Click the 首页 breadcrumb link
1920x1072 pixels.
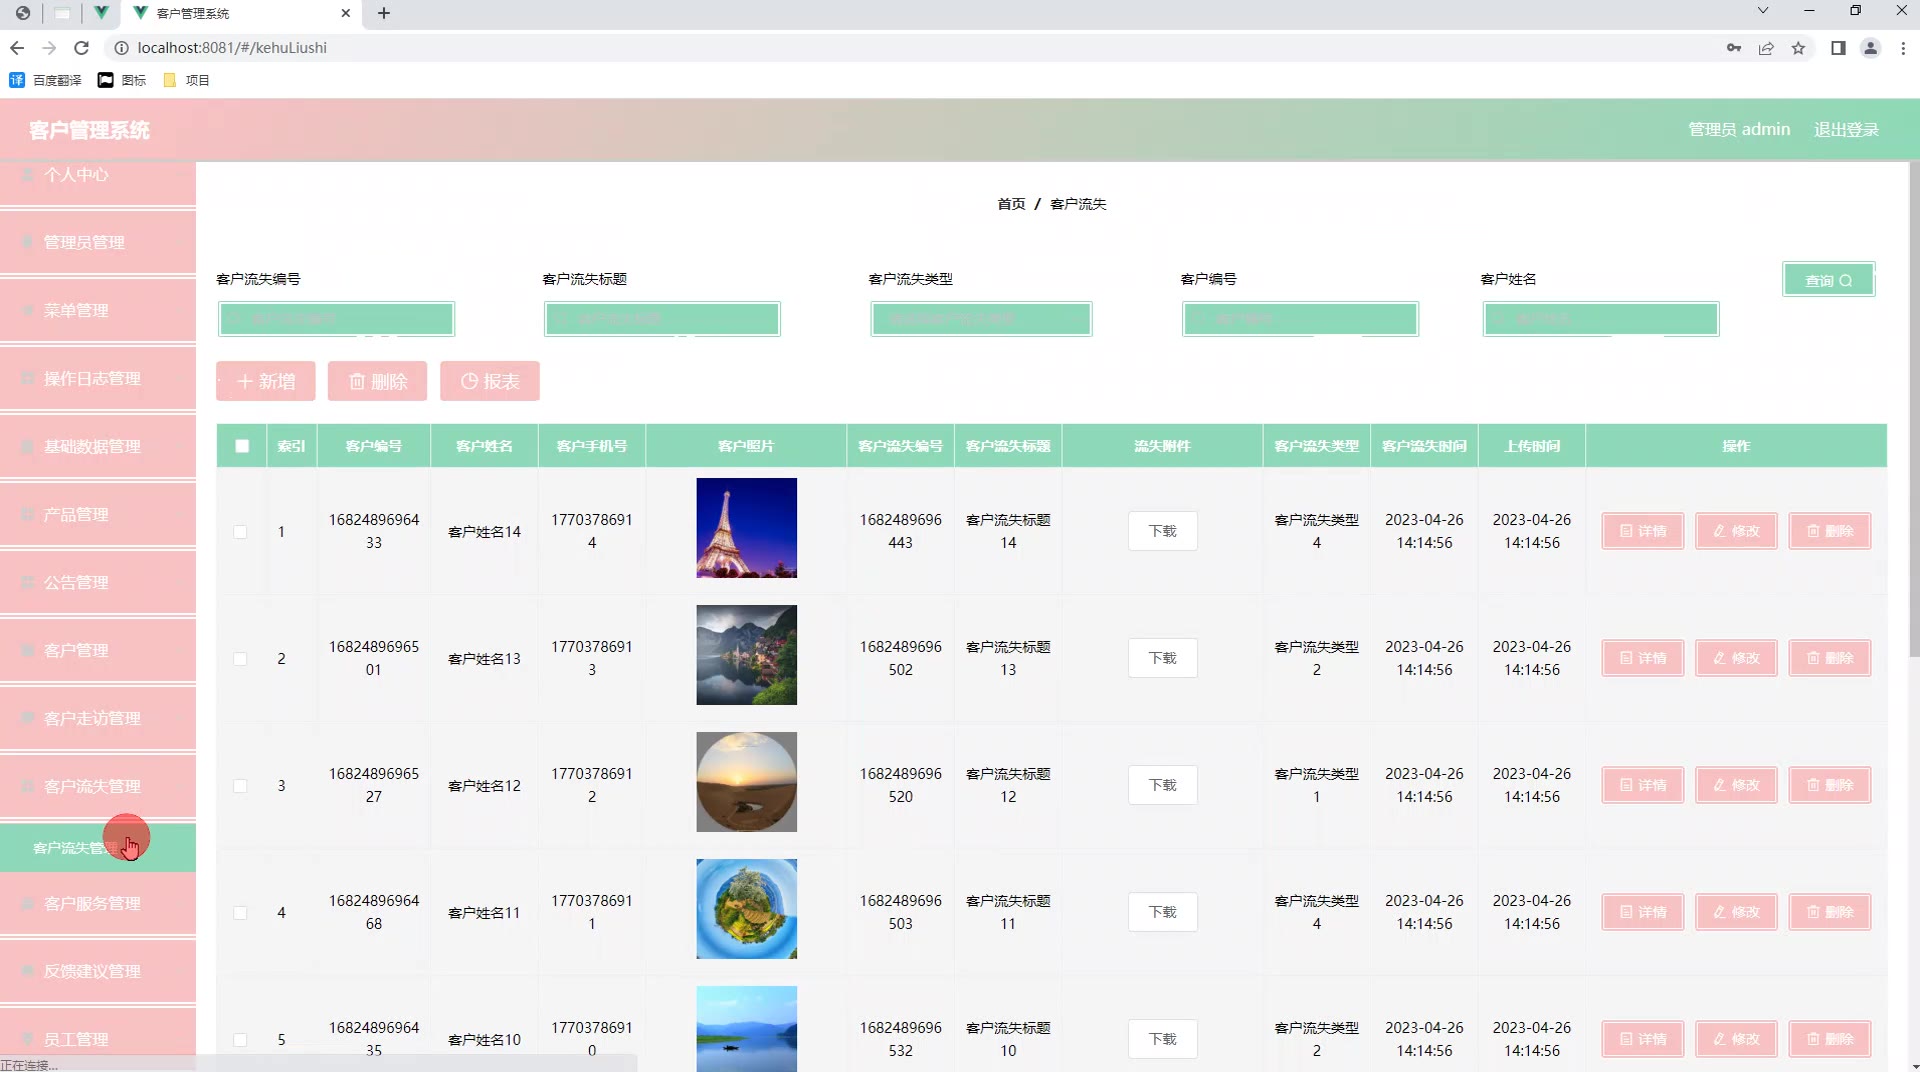1011,204
